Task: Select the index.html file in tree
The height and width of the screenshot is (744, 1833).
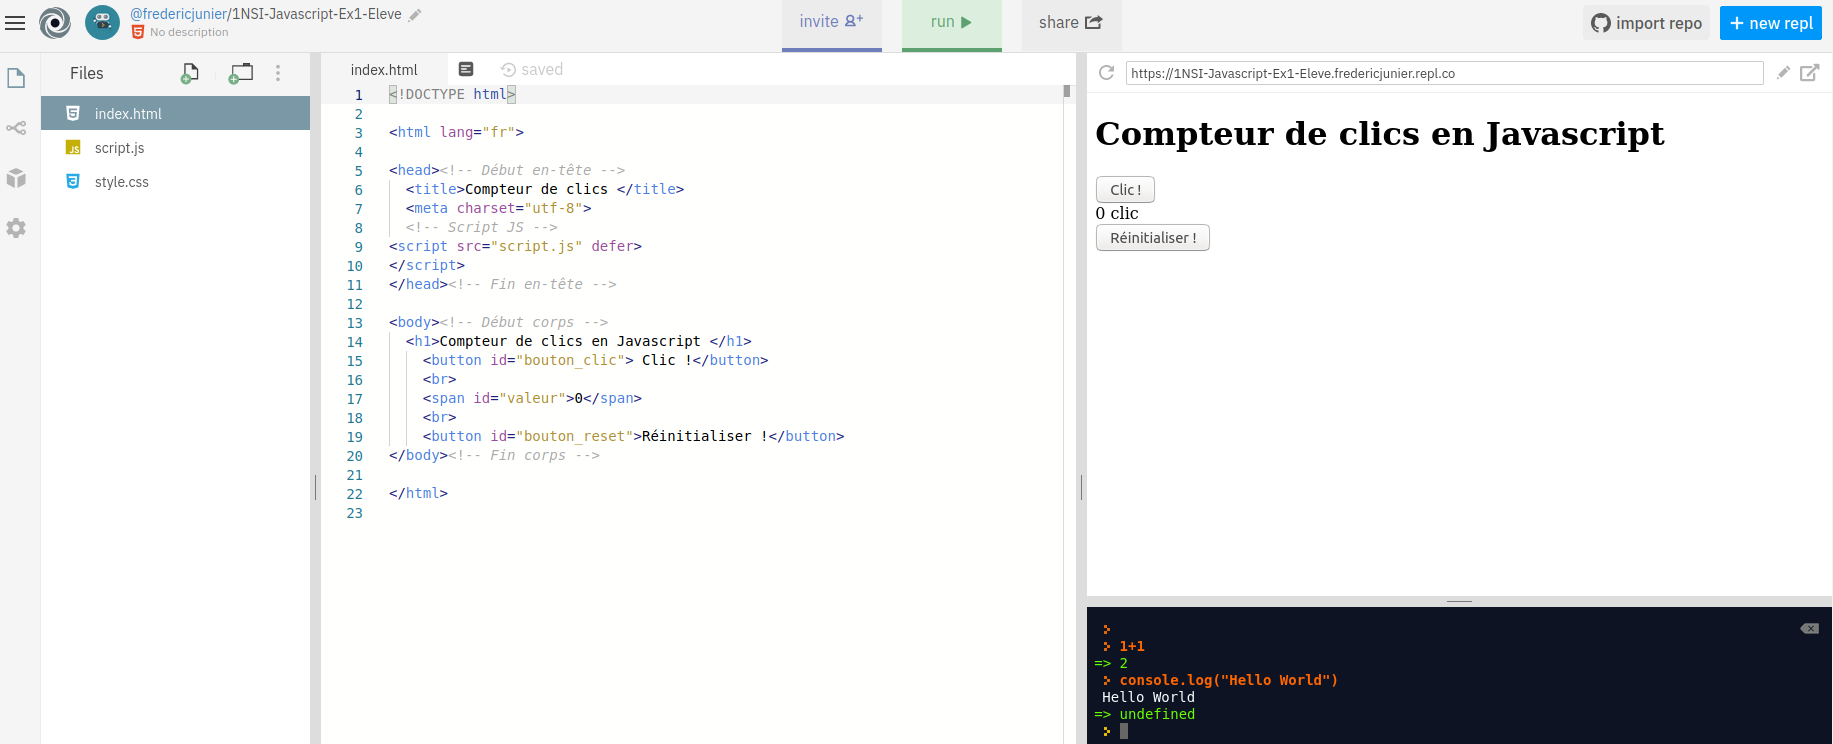Action: 175,113
